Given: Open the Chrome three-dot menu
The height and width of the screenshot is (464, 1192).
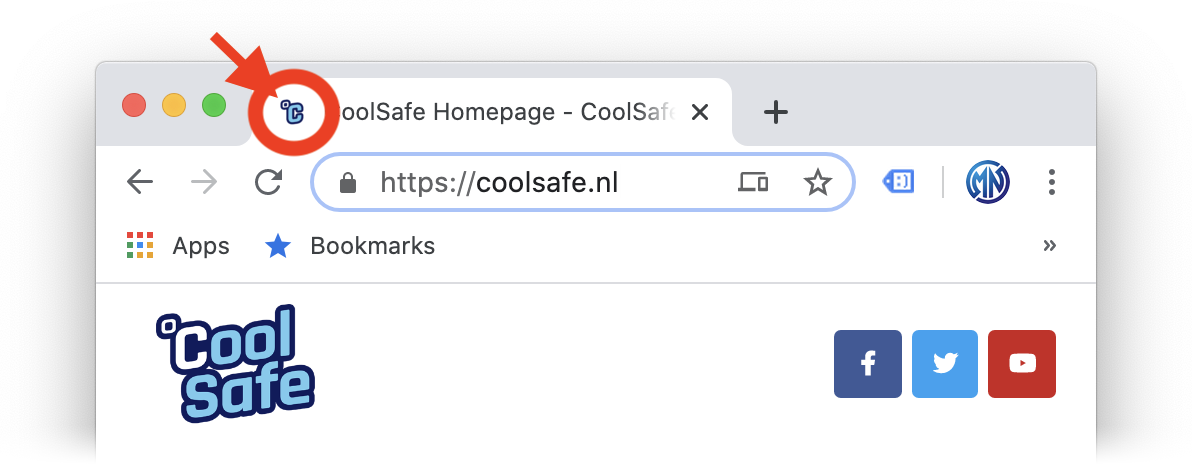Looking at the screenshot, I should 1052,183.
